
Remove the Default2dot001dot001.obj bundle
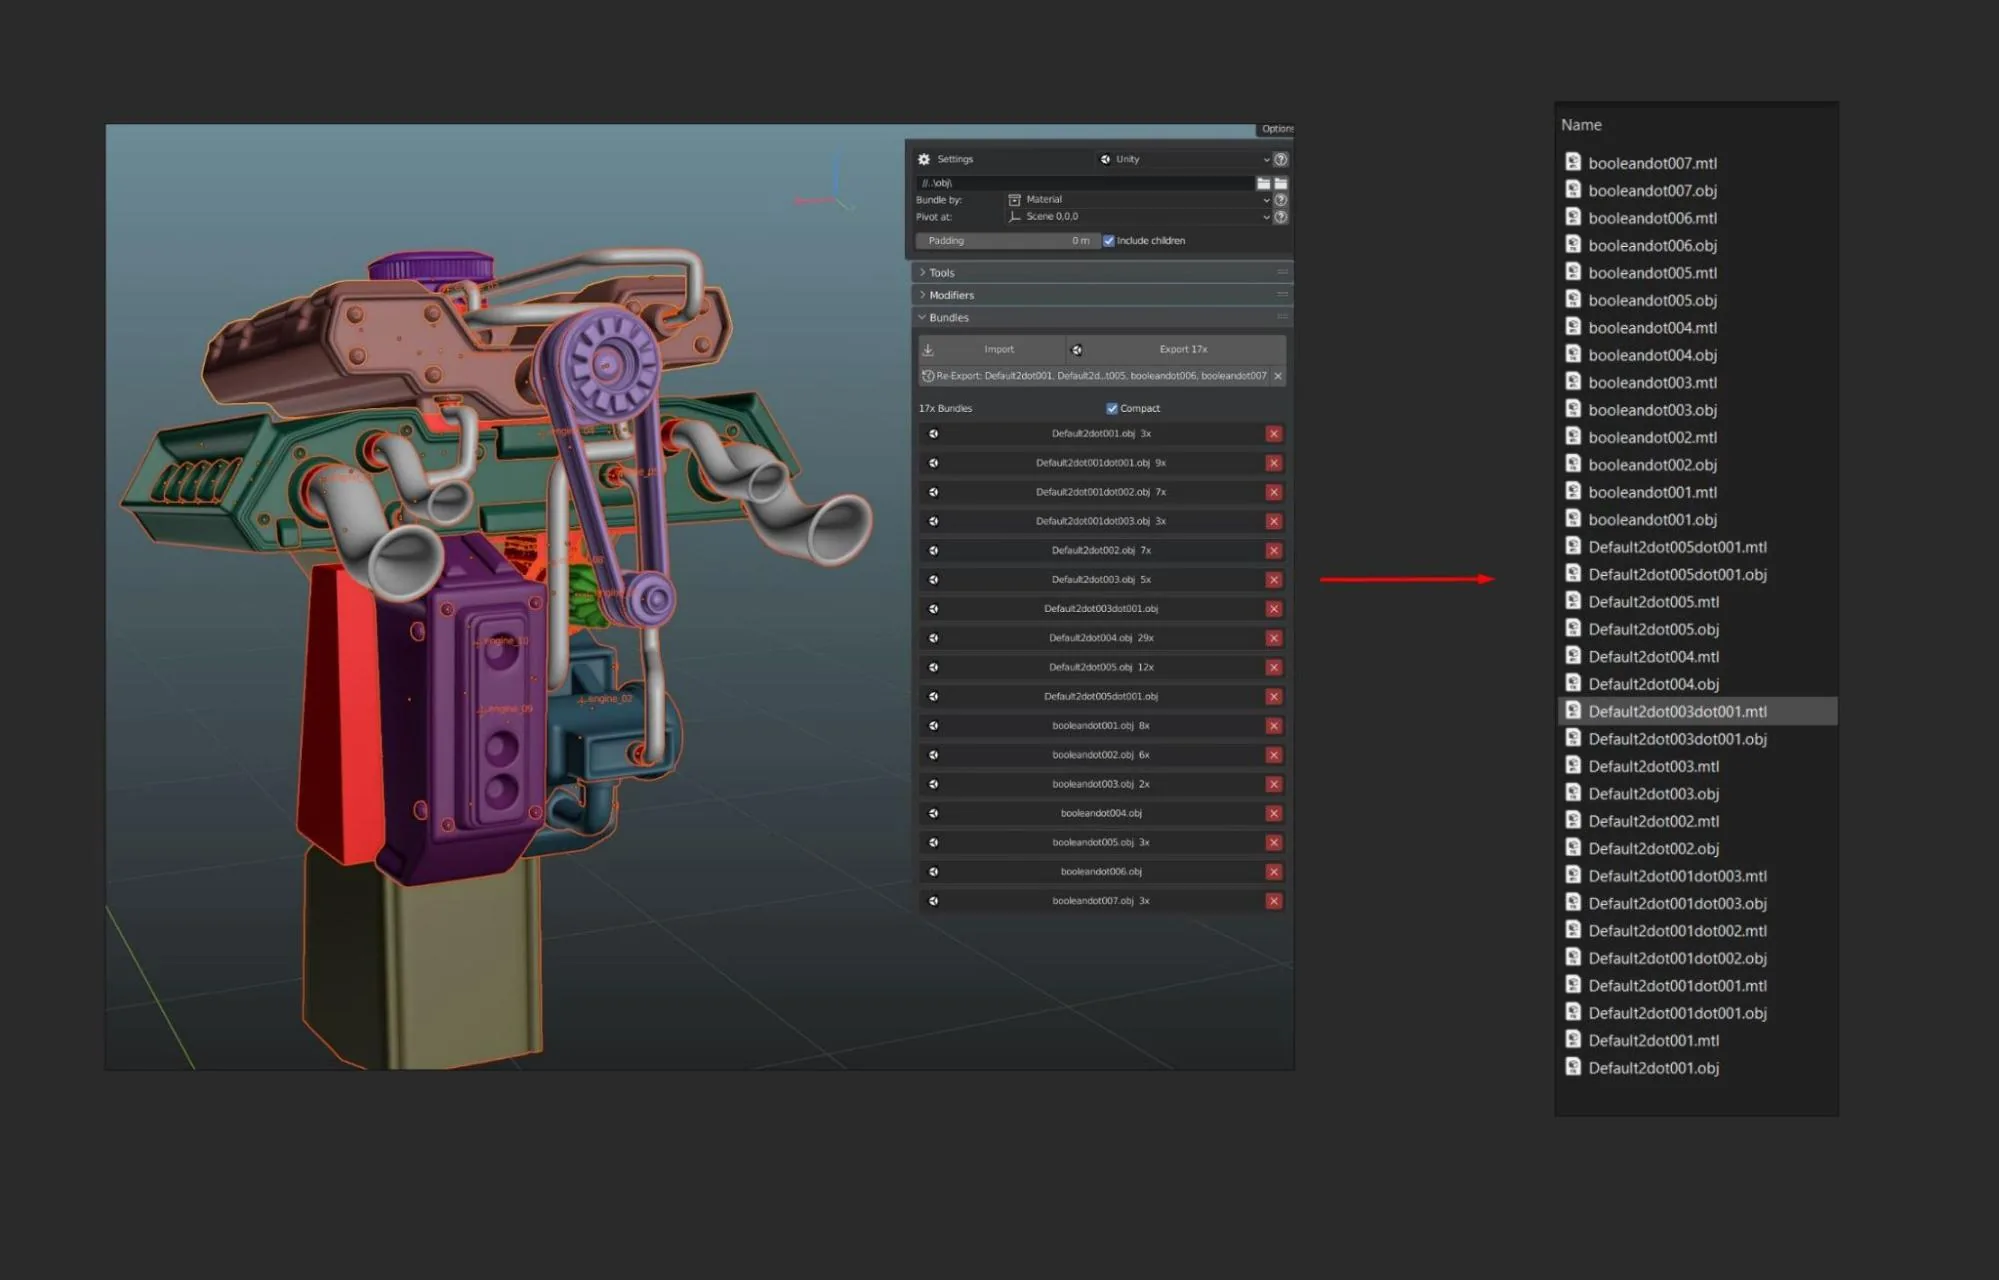pyautogui.click(x=1274, y=463)
